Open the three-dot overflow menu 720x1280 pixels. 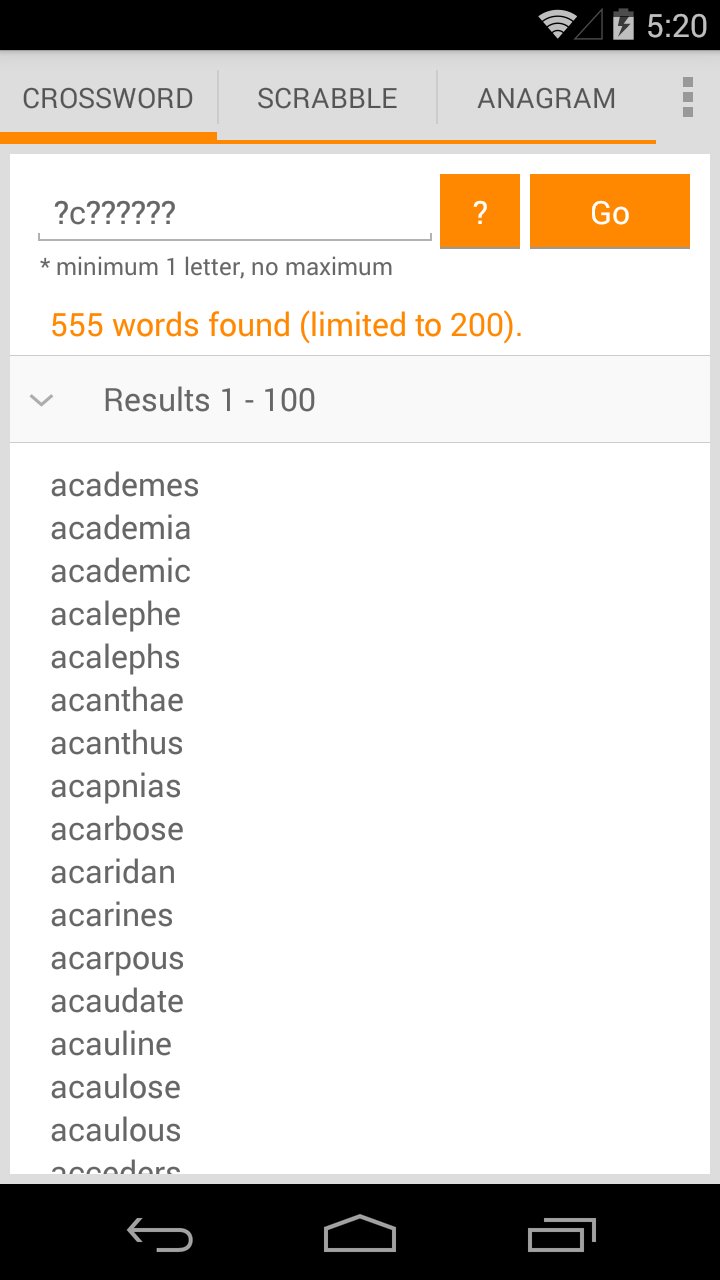tap(687, 97)
